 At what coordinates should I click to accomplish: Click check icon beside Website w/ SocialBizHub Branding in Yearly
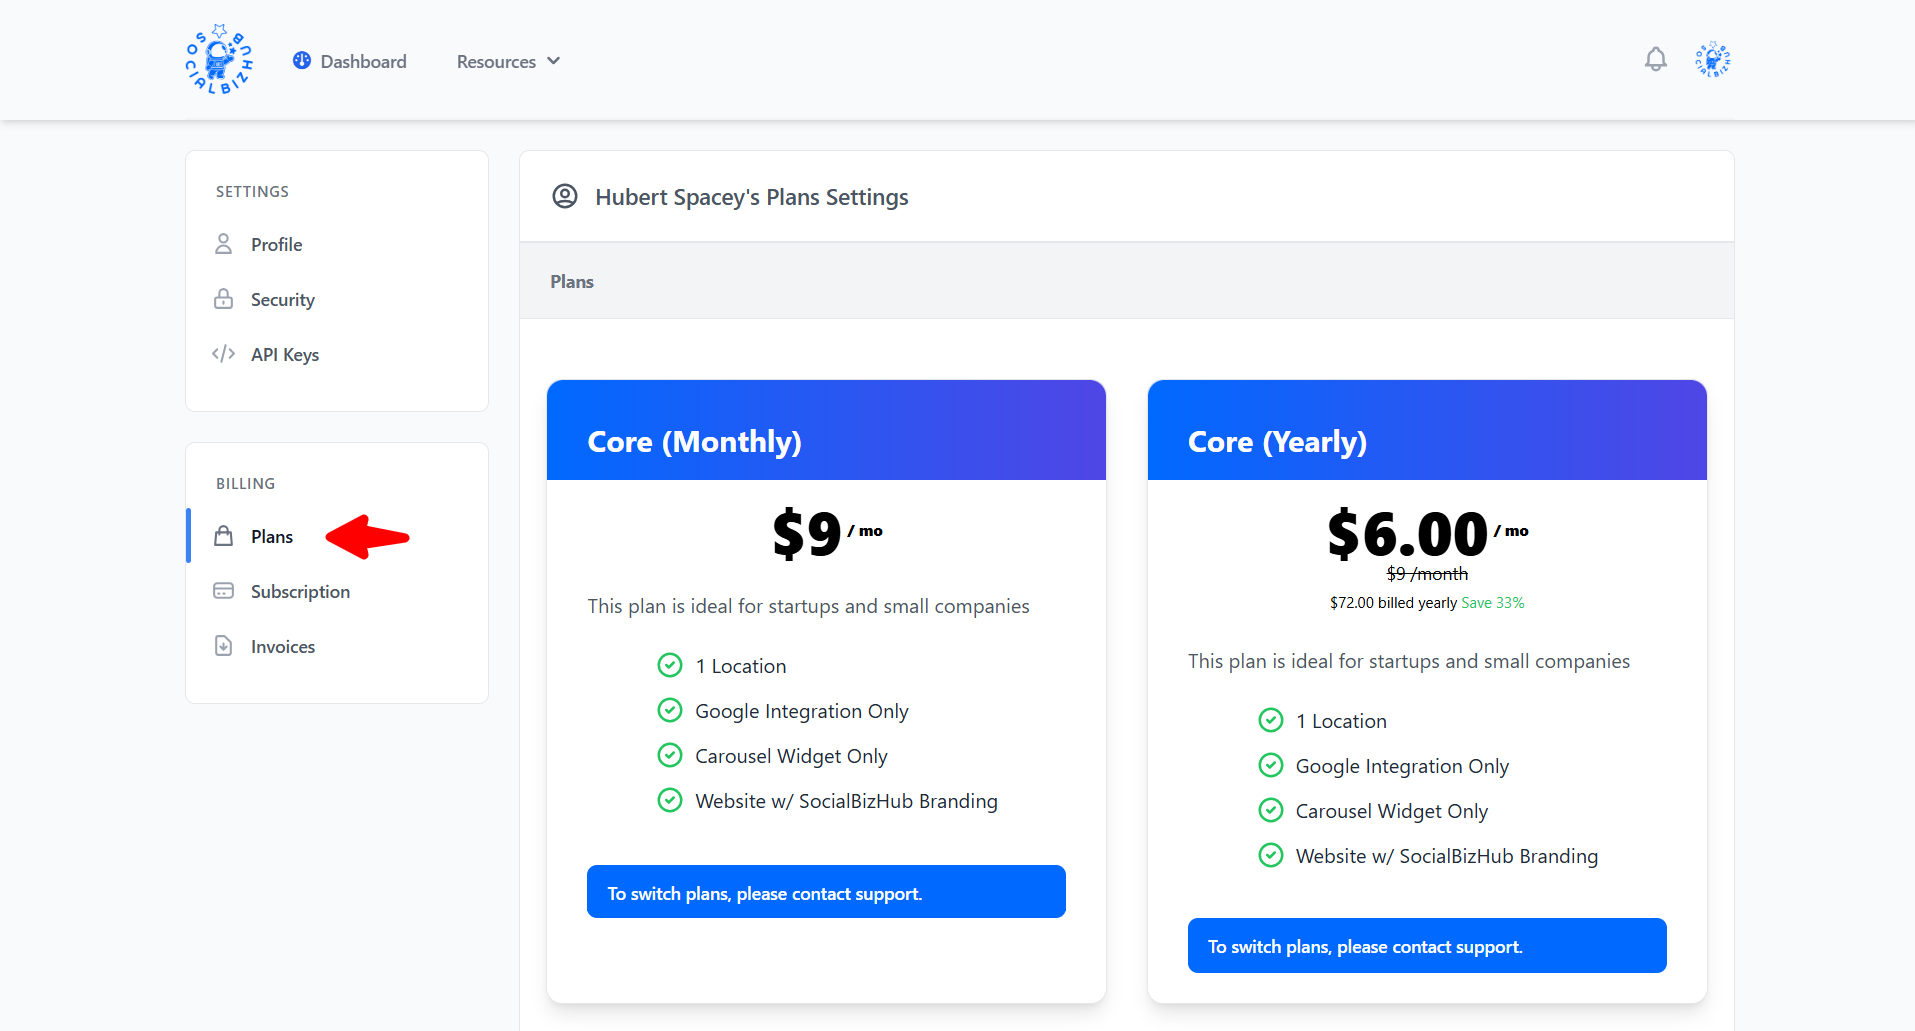[x=1271, y=855]
